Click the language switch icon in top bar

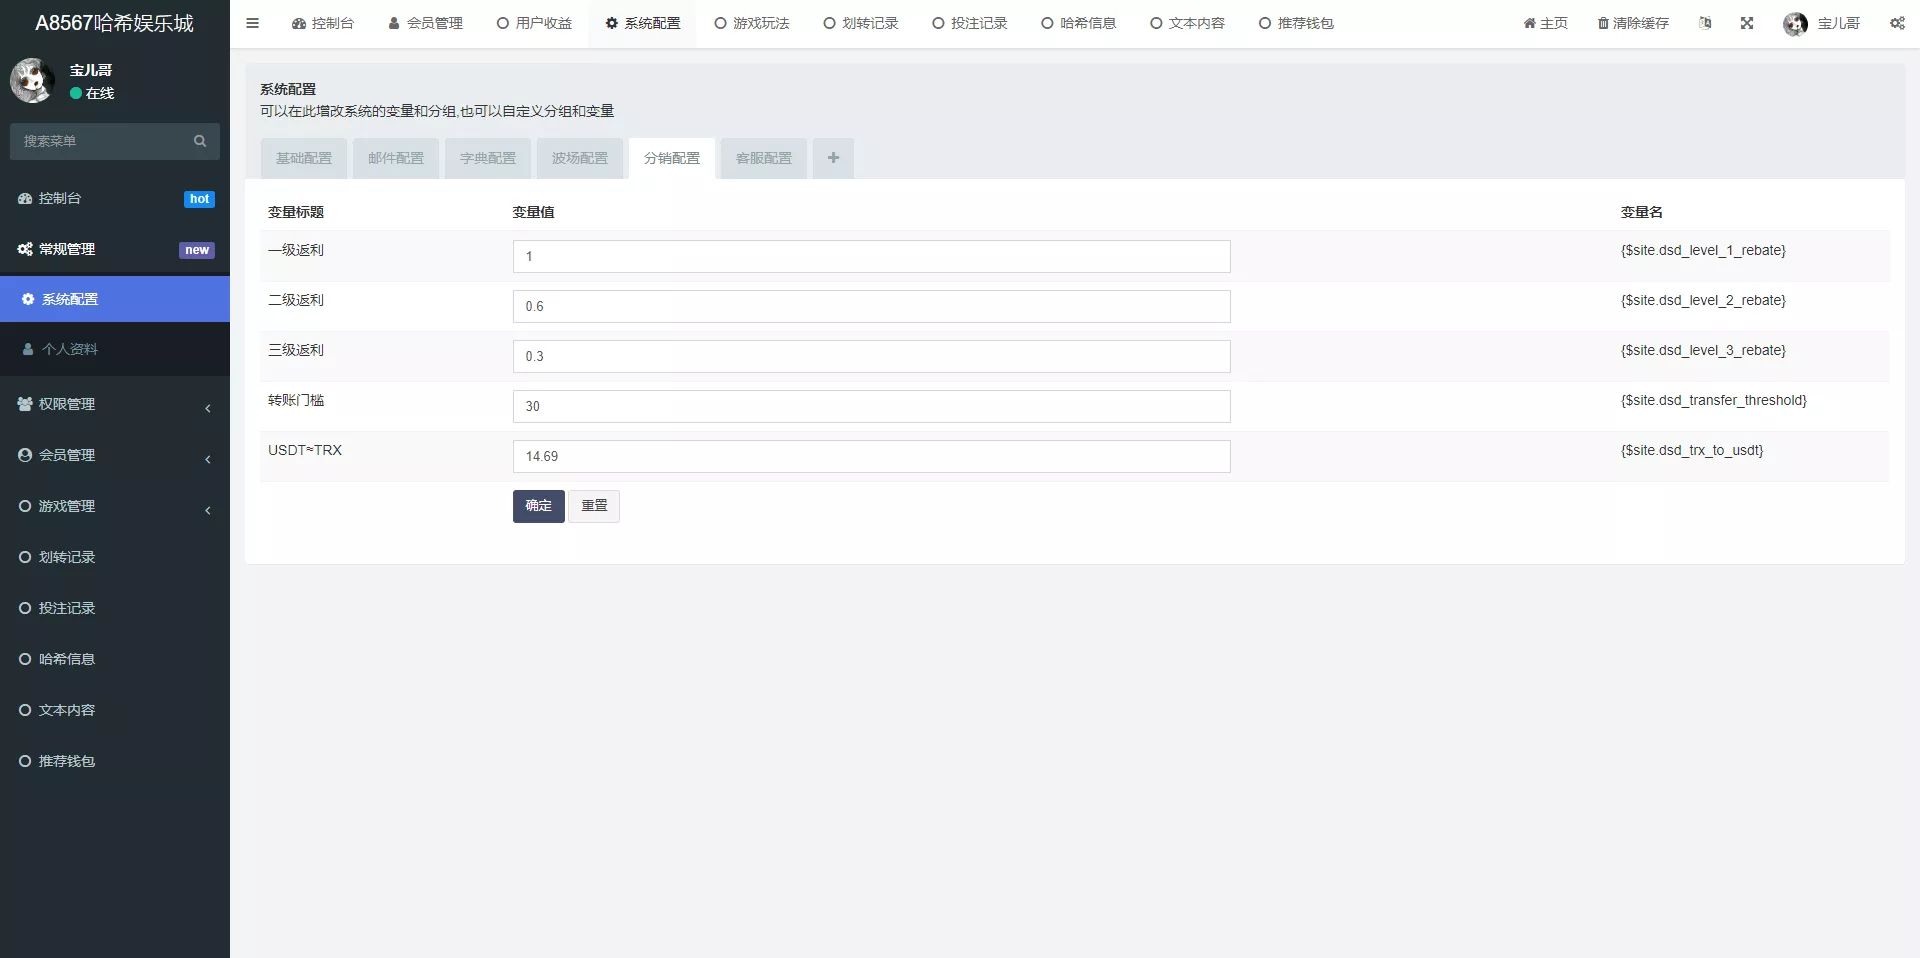(1705, 22)
